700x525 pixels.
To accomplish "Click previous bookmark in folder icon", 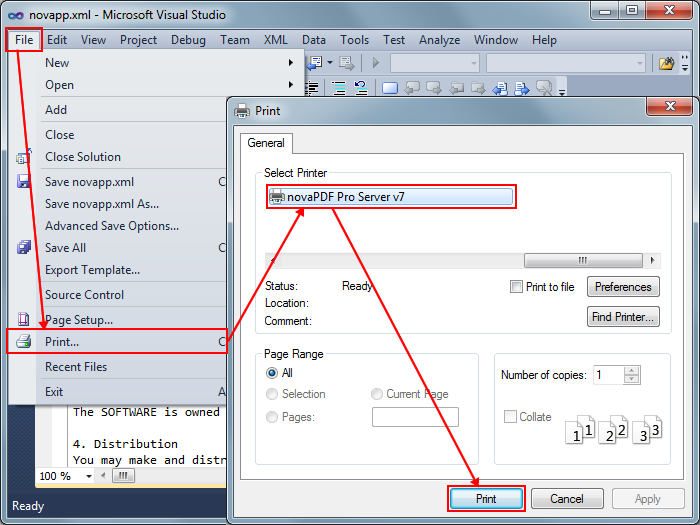I will tap(456, 88).
